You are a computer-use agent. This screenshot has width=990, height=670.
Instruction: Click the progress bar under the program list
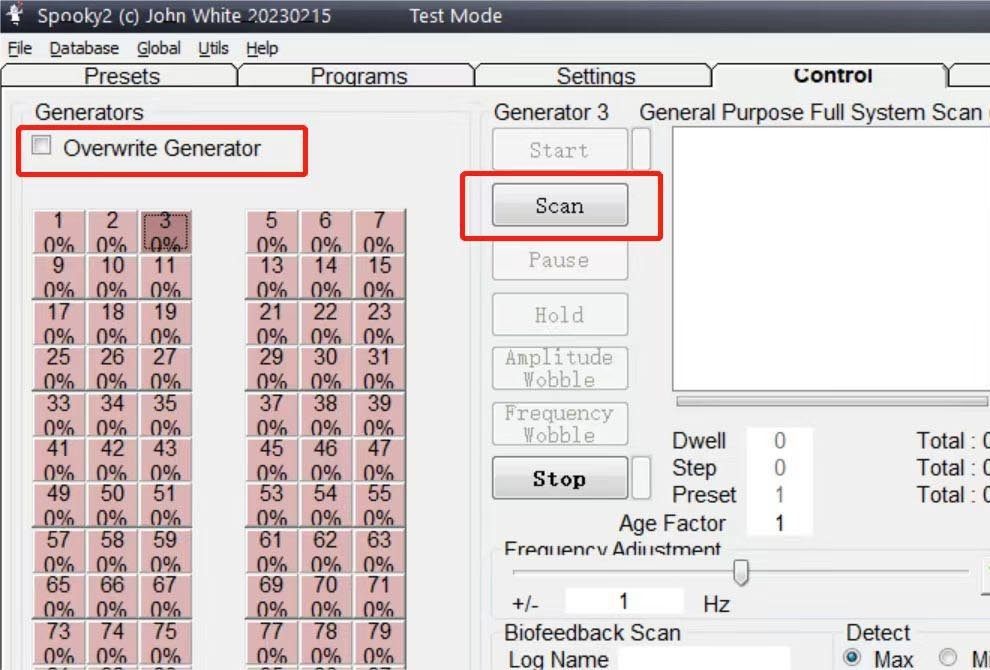[831, 401]
